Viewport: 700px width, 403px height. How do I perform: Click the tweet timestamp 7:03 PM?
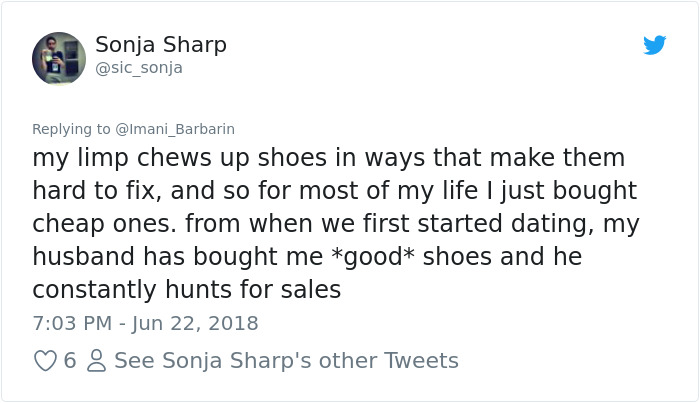72,323
